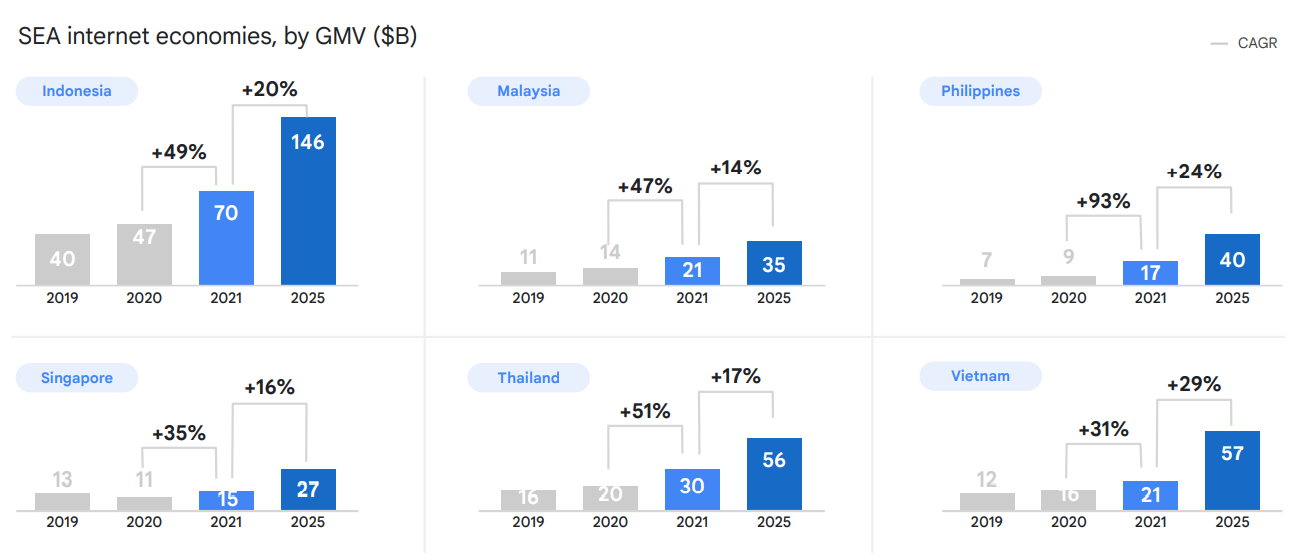Select the Malaysia country label pill
1299x560 pixels.
point(528,91)
